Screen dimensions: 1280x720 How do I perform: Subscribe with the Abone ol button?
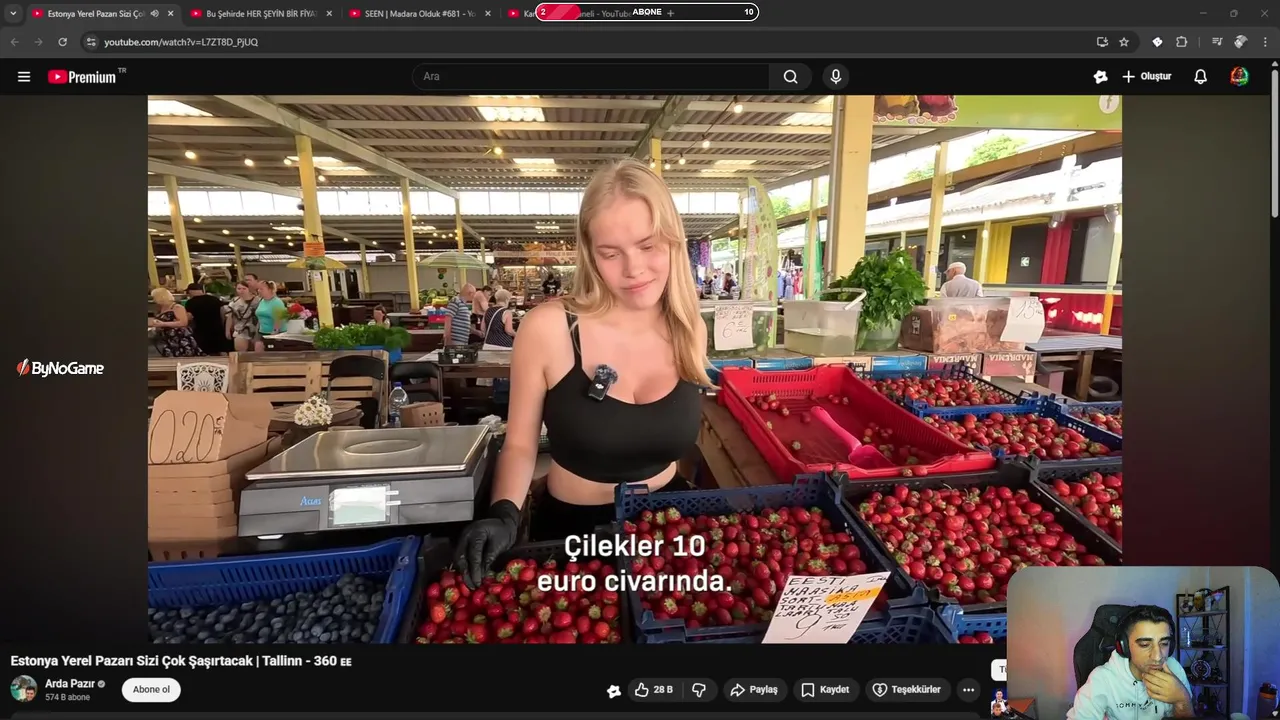152,690
